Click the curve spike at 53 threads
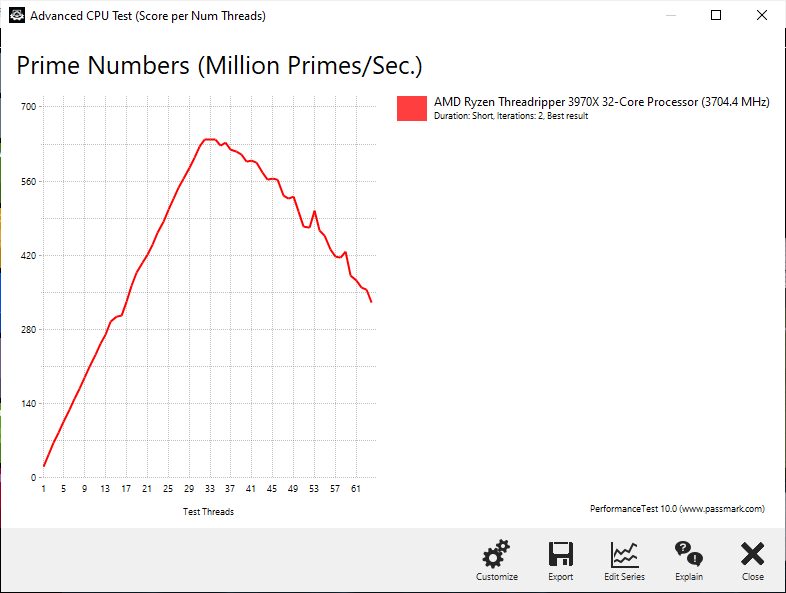Image resolution: width=786 pixels, height=593 pixels. click(314, 212)
